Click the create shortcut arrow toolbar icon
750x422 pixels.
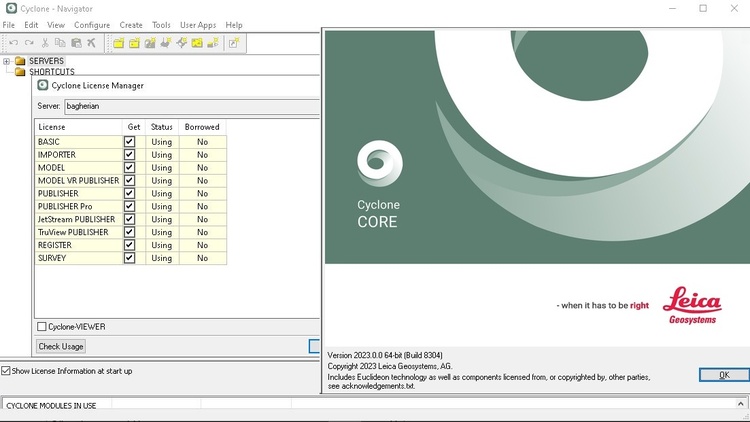pyautogui.click(x=233, y=43)
